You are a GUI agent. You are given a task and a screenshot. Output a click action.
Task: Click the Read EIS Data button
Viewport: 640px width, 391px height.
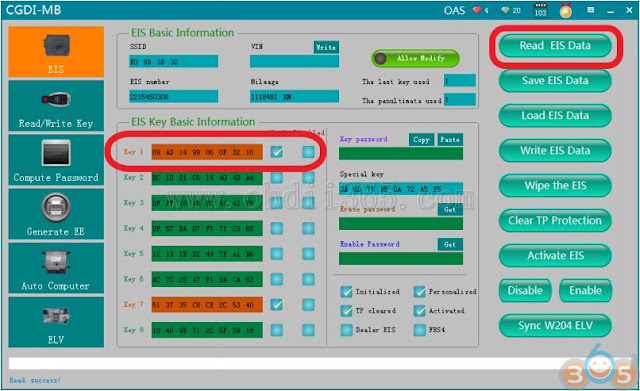[x=555, y=45]
